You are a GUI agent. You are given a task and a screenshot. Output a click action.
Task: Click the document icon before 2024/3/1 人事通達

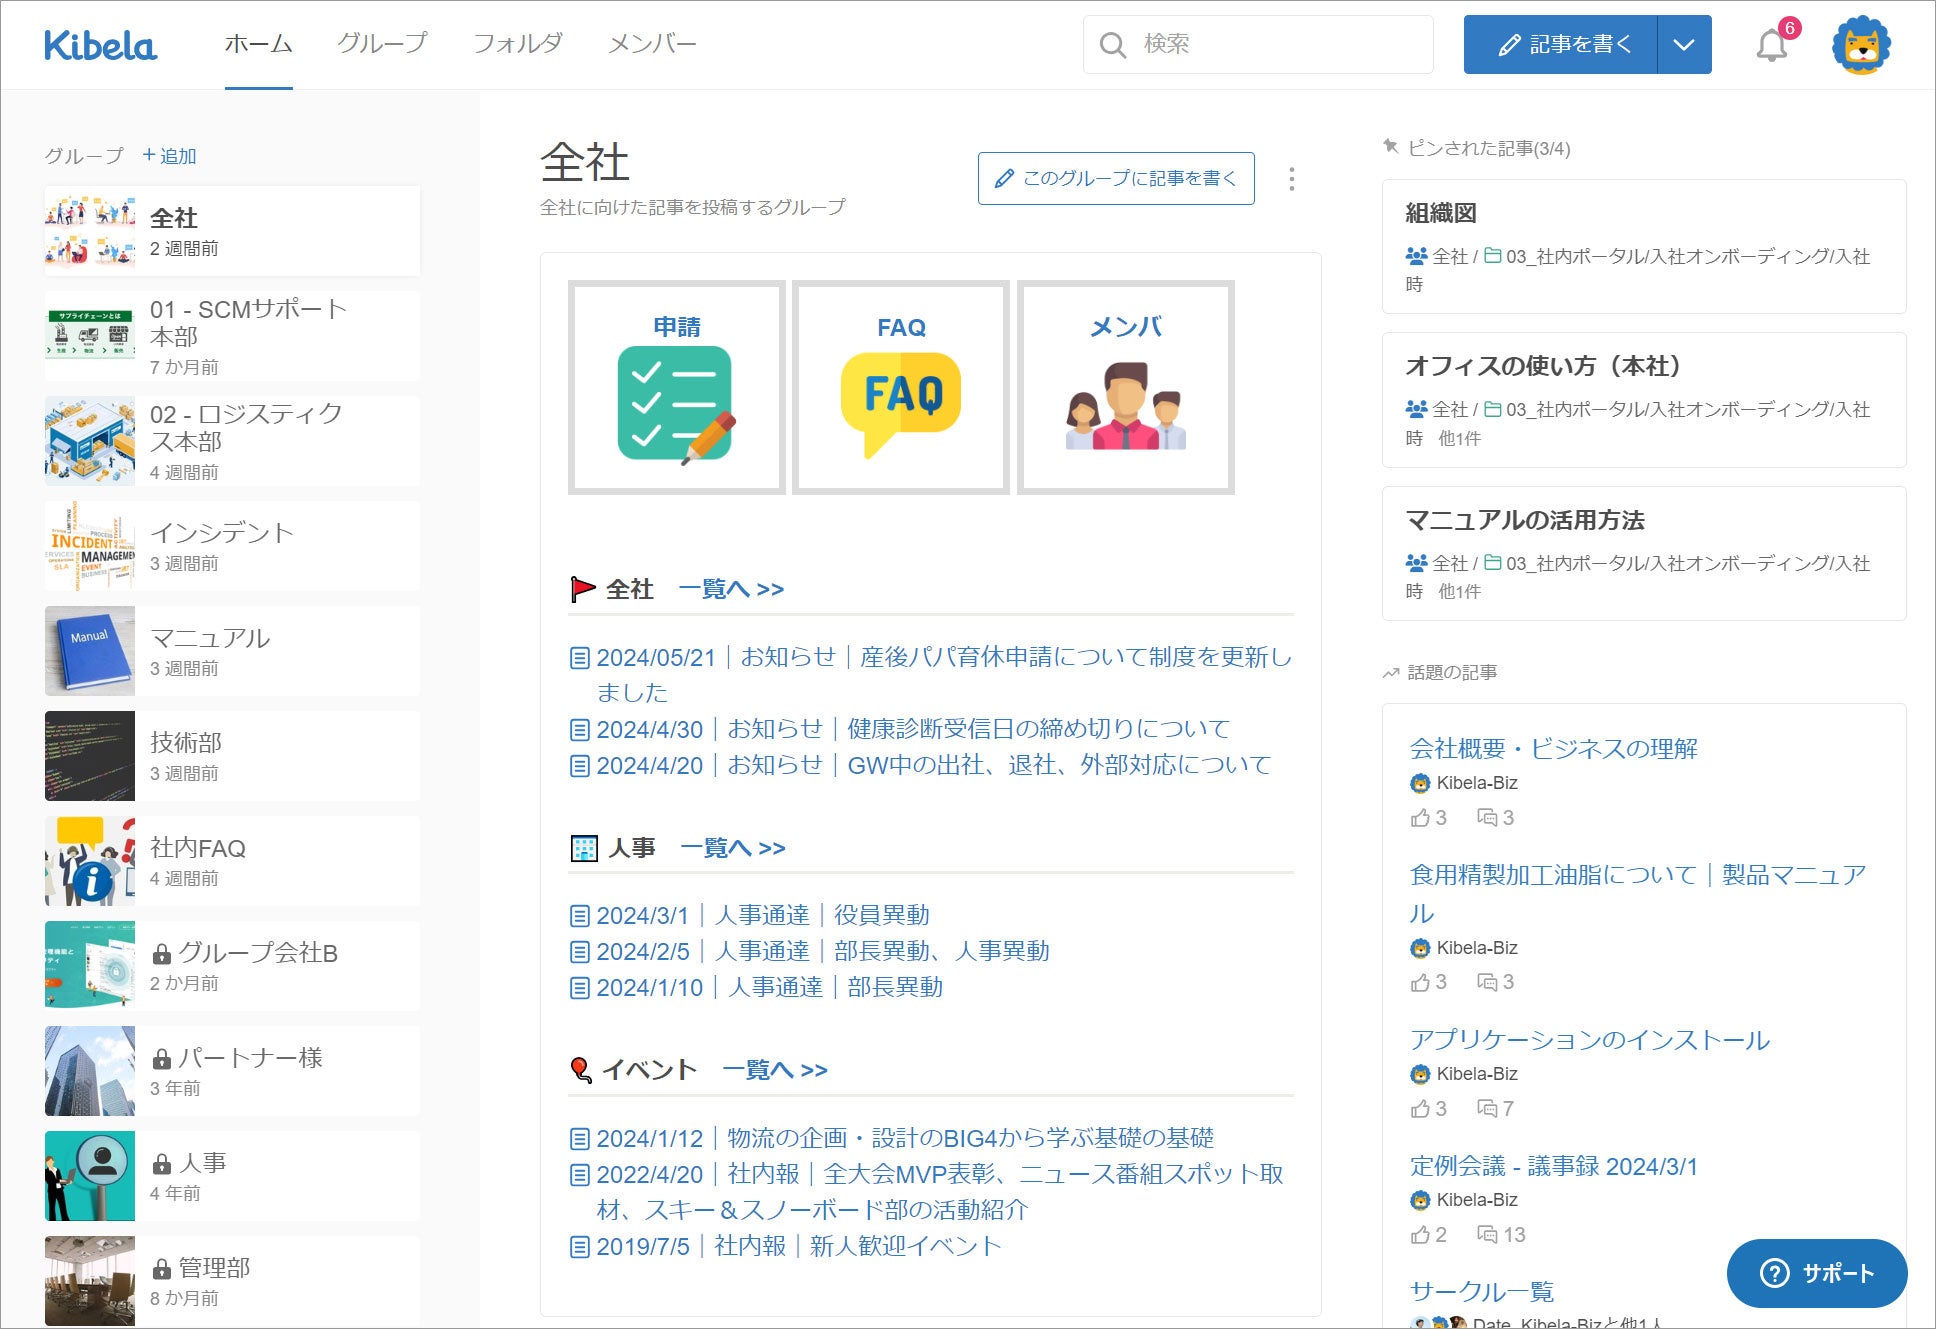point(579,916)
